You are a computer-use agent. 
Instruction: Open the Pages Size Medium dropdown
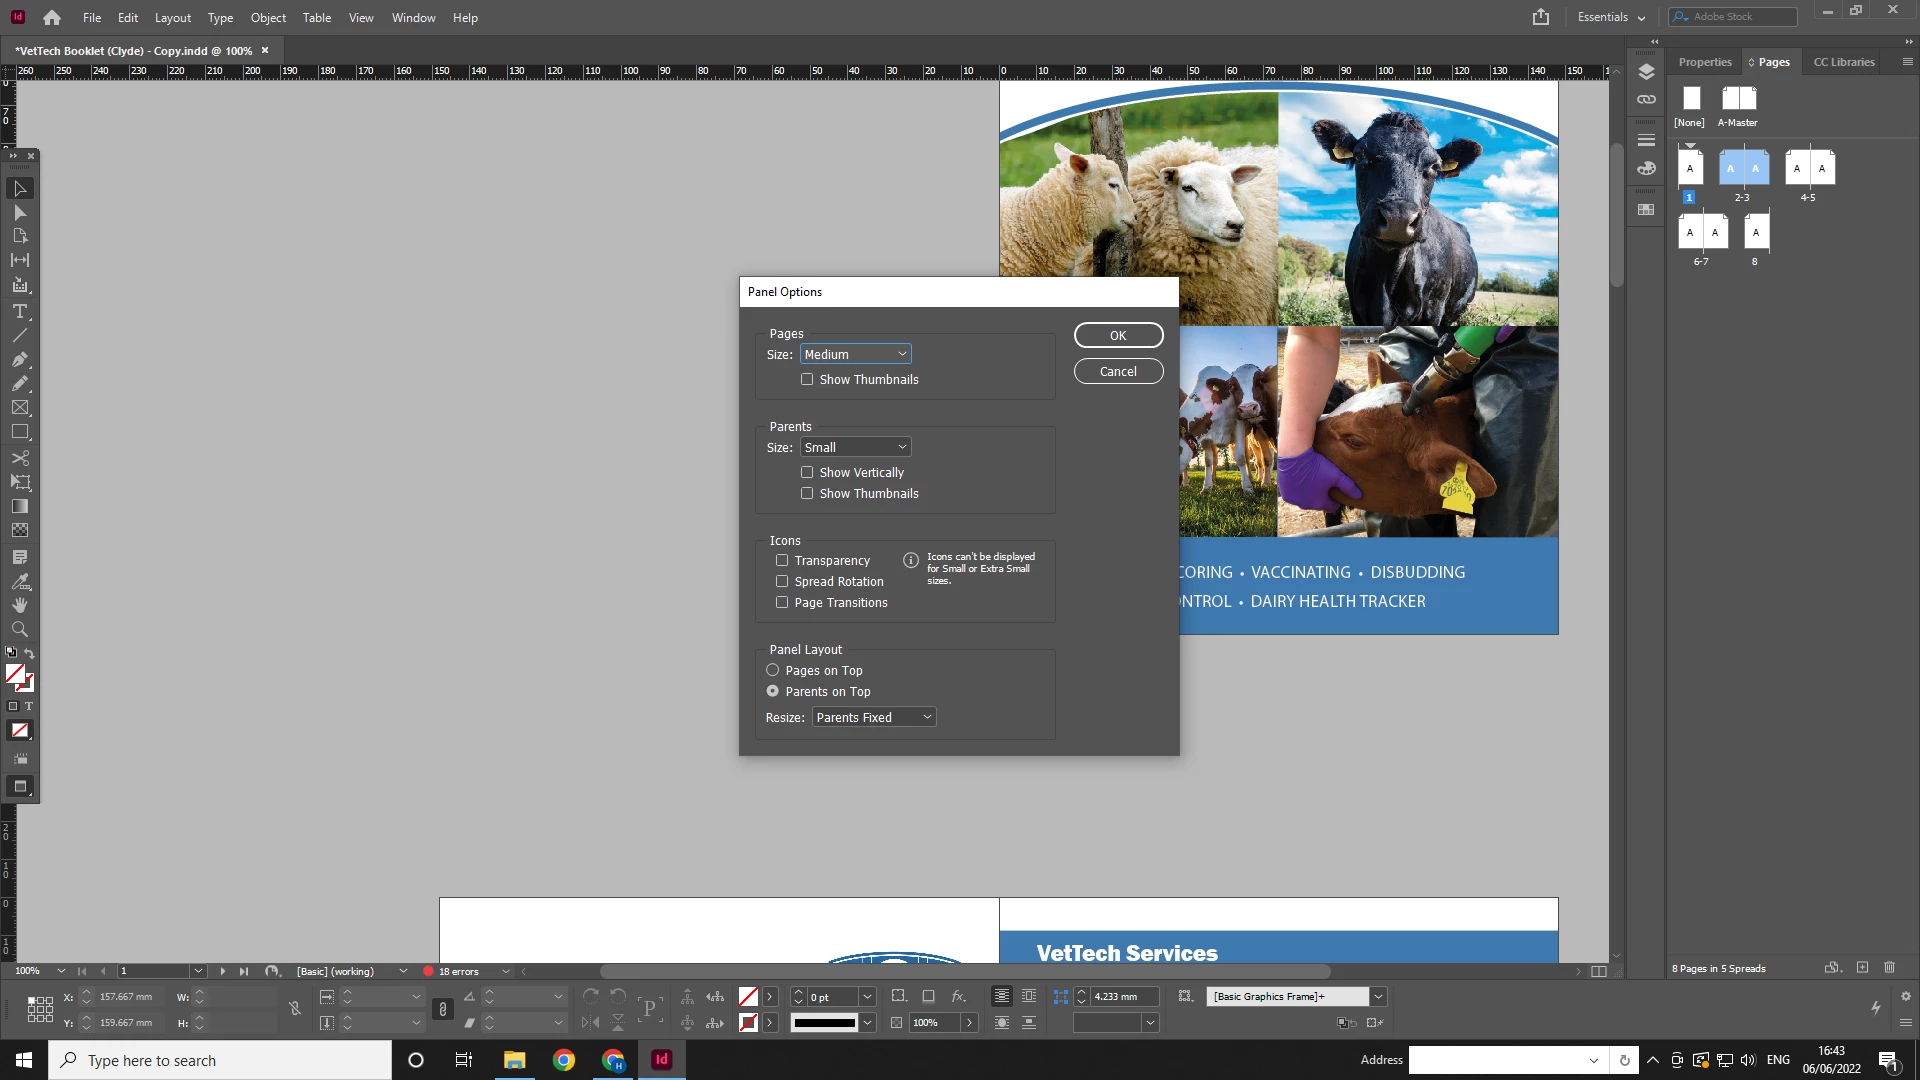855,354
